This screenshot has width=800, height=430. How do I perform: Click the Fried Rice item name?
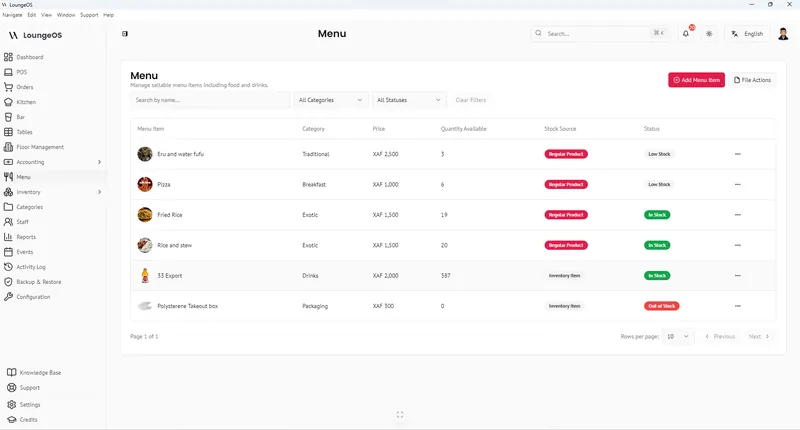coord(170,215)
